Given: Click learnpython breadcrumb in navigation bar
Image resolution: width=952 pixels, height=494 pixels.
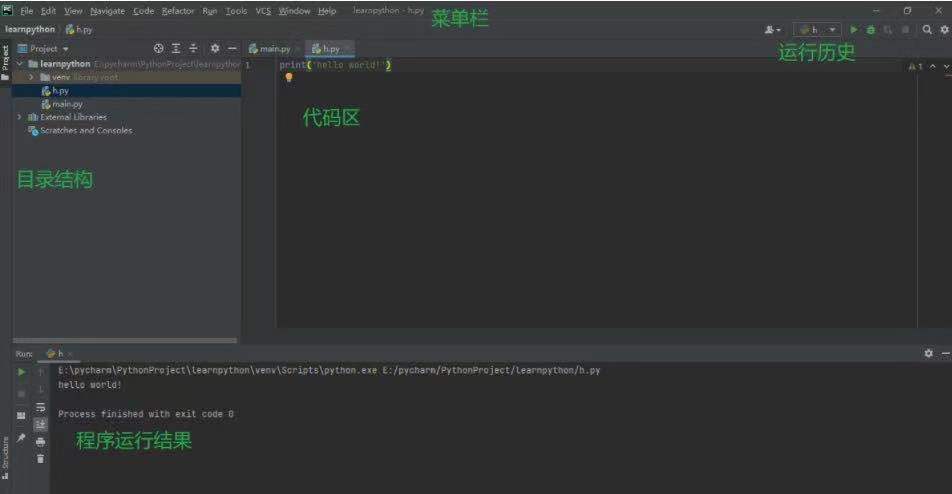Looking at the screenshot, I should tap(30, 29).
